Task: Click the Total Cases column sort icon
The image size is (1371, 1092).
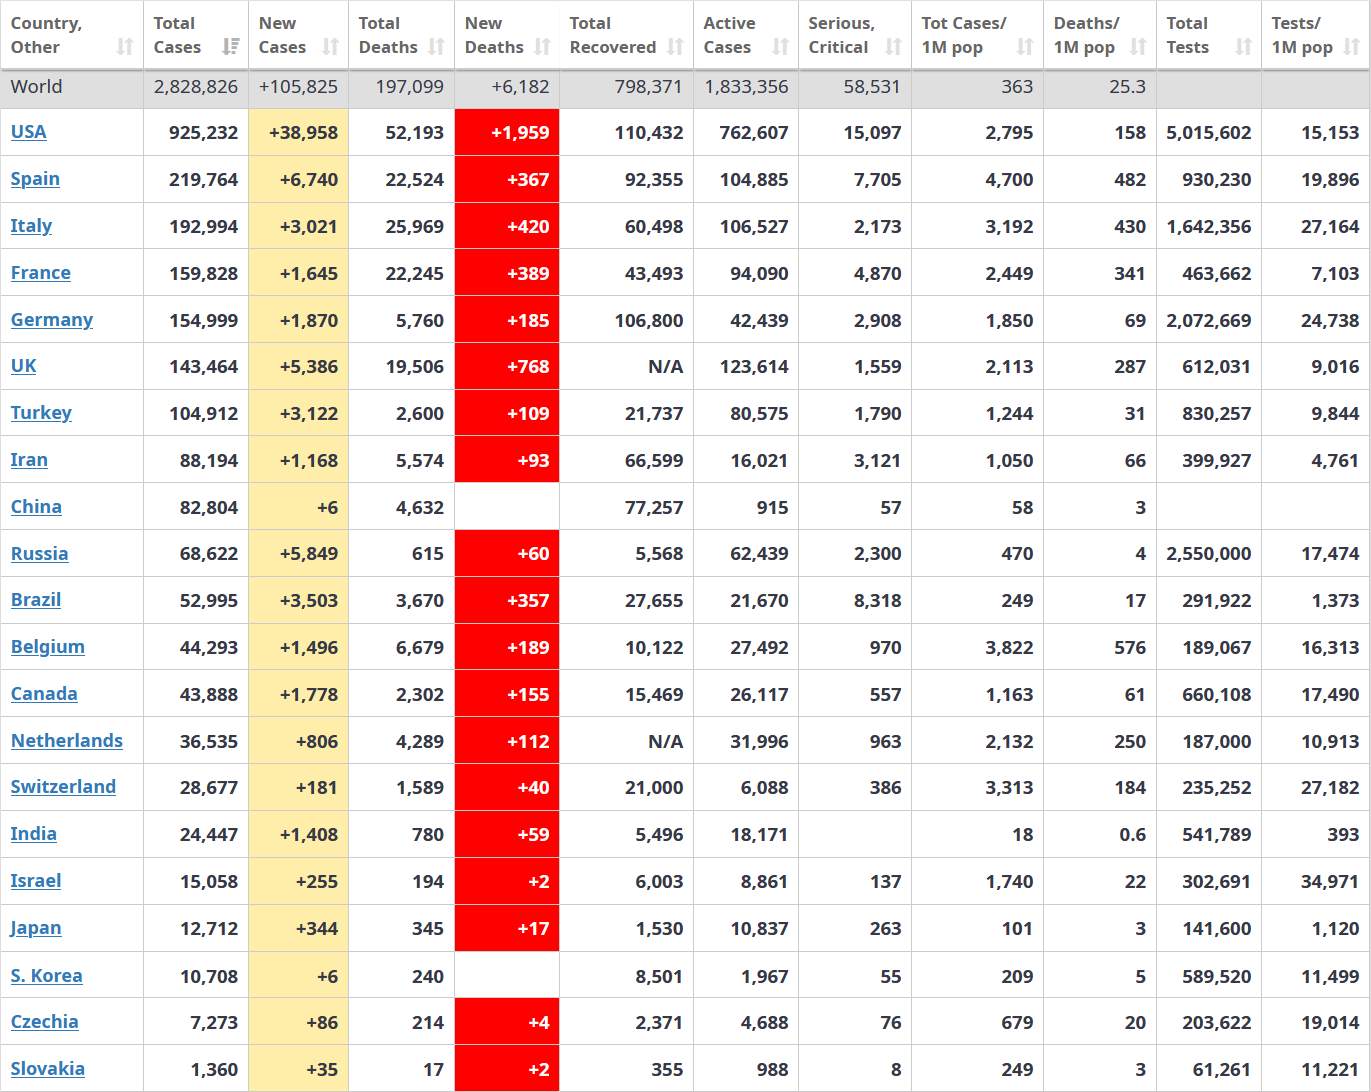Action: [231, 47]
